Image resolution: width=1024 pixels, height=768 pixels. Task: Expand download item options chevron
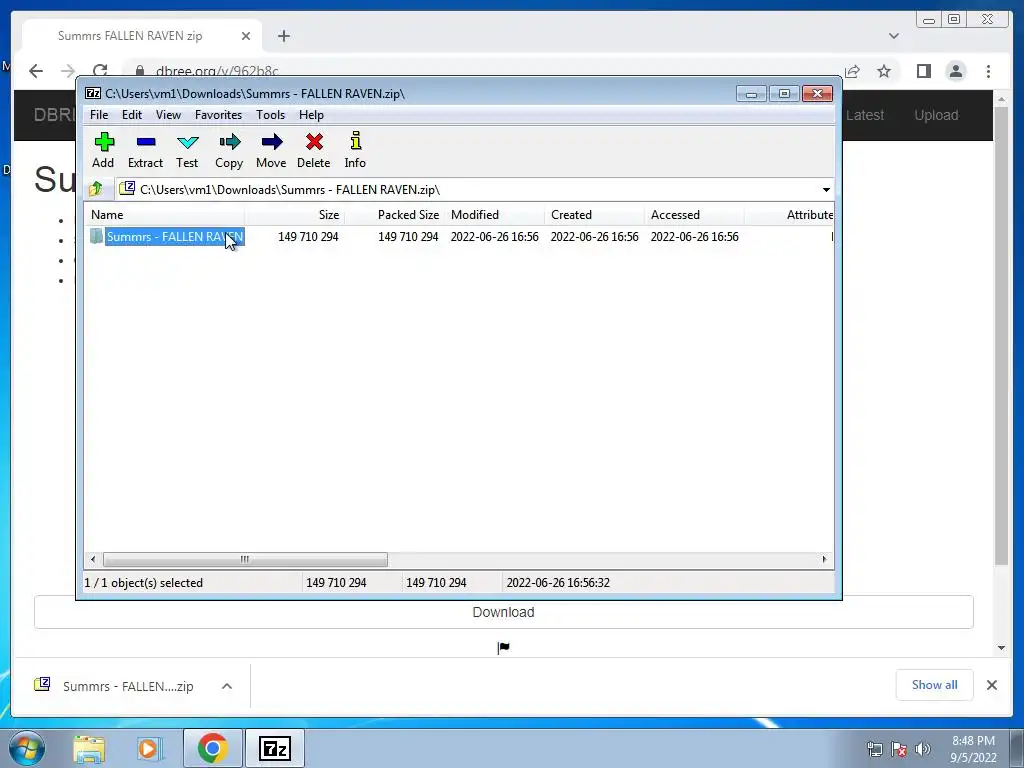click(x=227, y=686)
